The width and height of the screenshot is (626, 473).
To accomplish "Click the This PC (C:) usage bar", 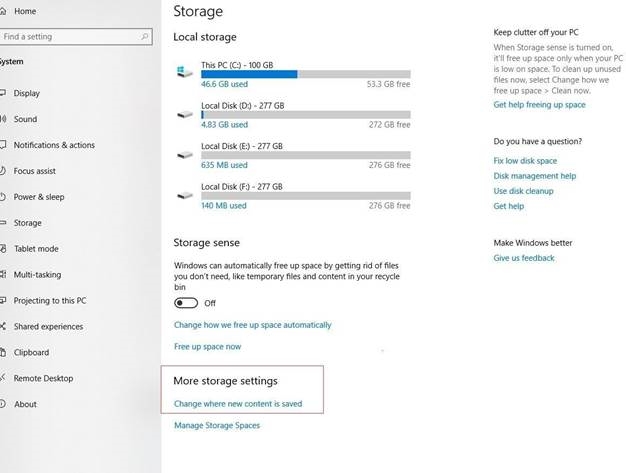I will coord(305,74).
